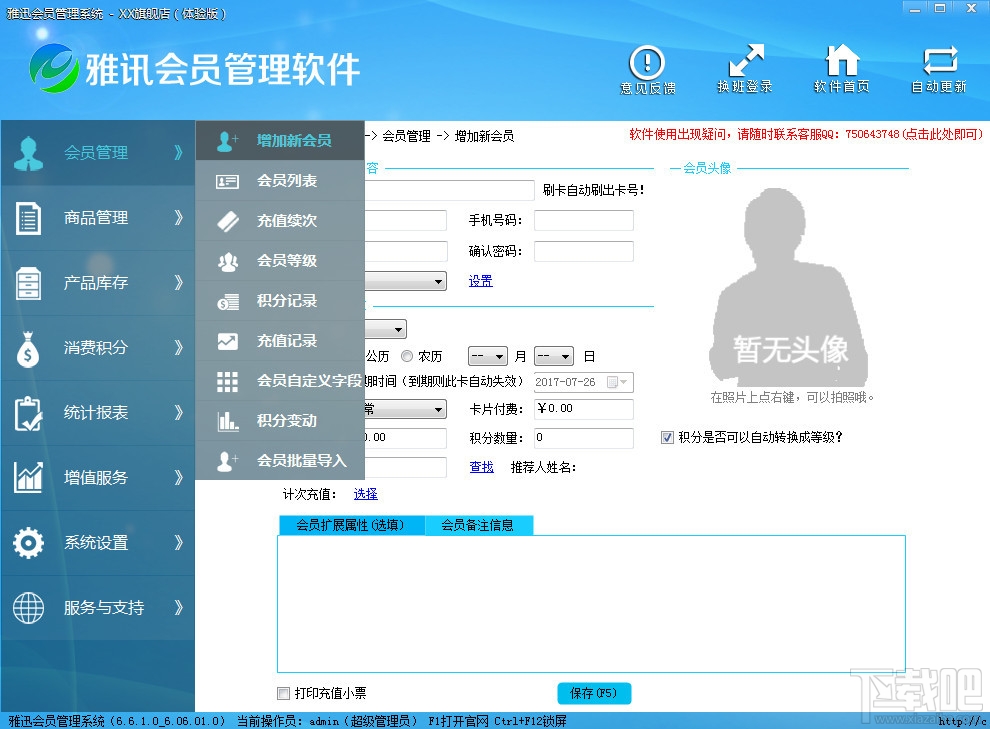990x729 pixels.
Task: Click 换班登录 shift login icon
Action: 745,67
